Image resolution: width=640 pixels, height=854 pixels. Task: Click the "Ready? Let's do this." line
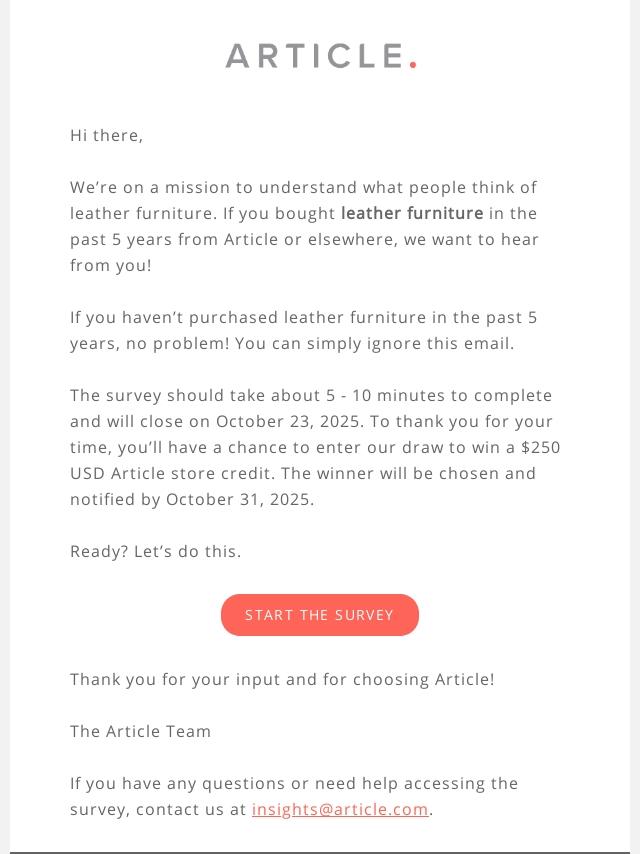pyautogui.click(x=156, y=551)
